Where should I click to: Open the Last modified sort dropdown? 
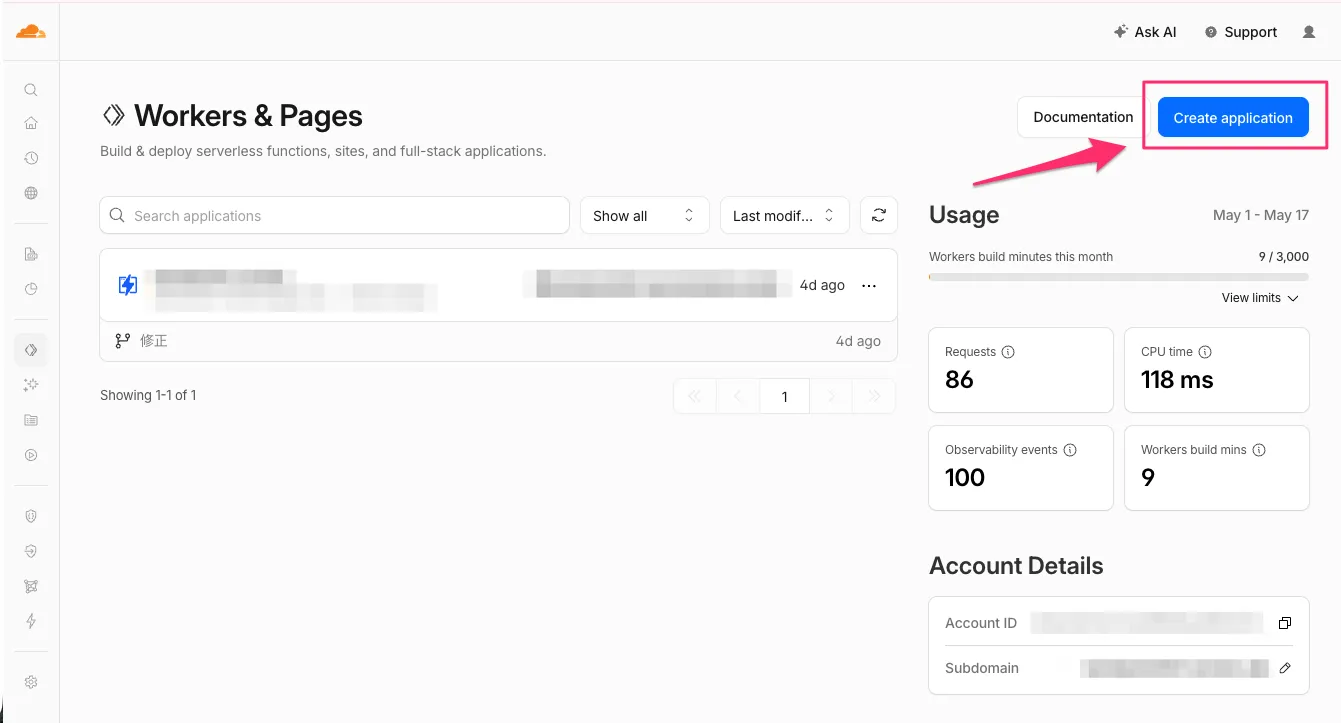(x=785, y=215)
